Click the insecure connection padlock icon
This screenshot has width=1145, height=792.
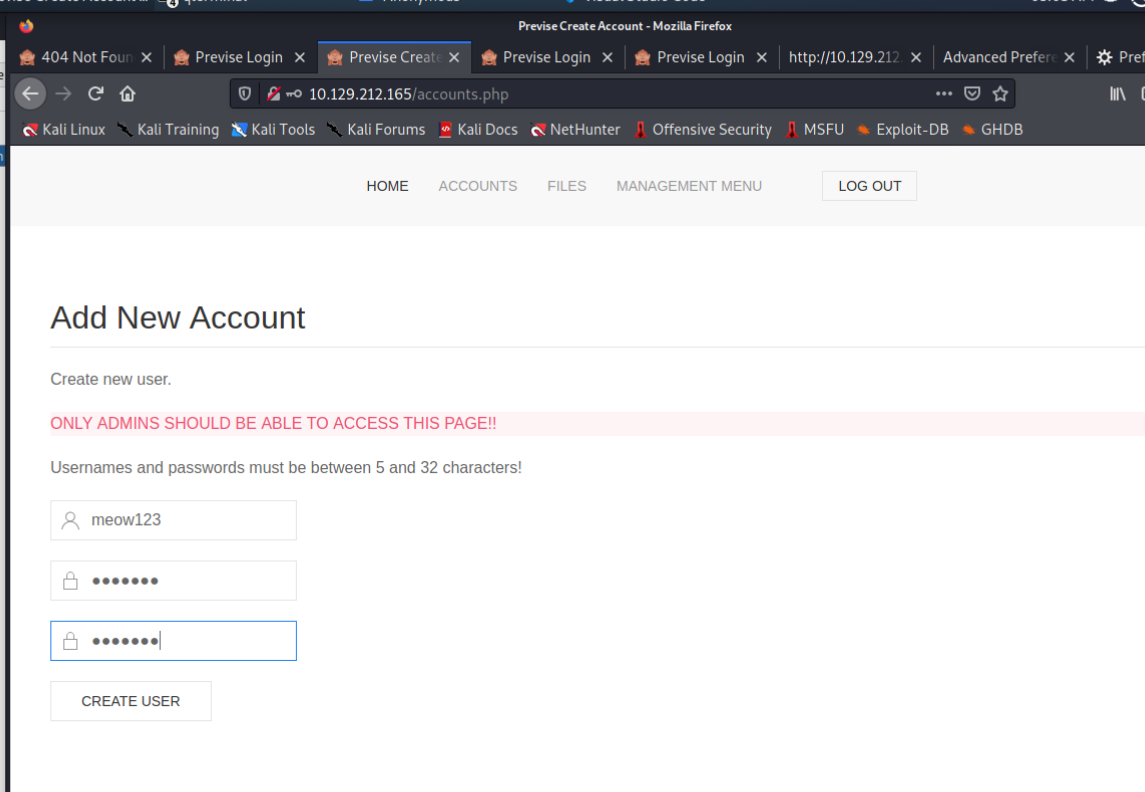click(x=273, y=94)
